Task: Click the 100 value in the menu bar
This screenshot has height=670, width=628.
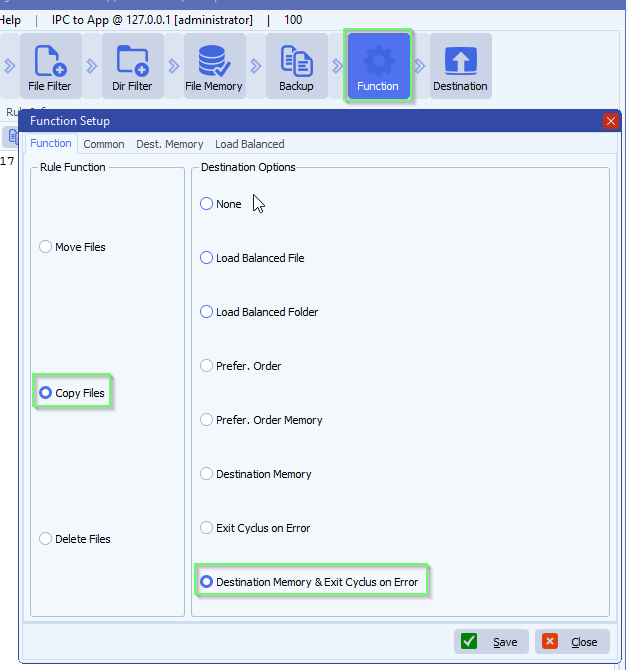Action: pyautogui.click(x=293, y=20)
